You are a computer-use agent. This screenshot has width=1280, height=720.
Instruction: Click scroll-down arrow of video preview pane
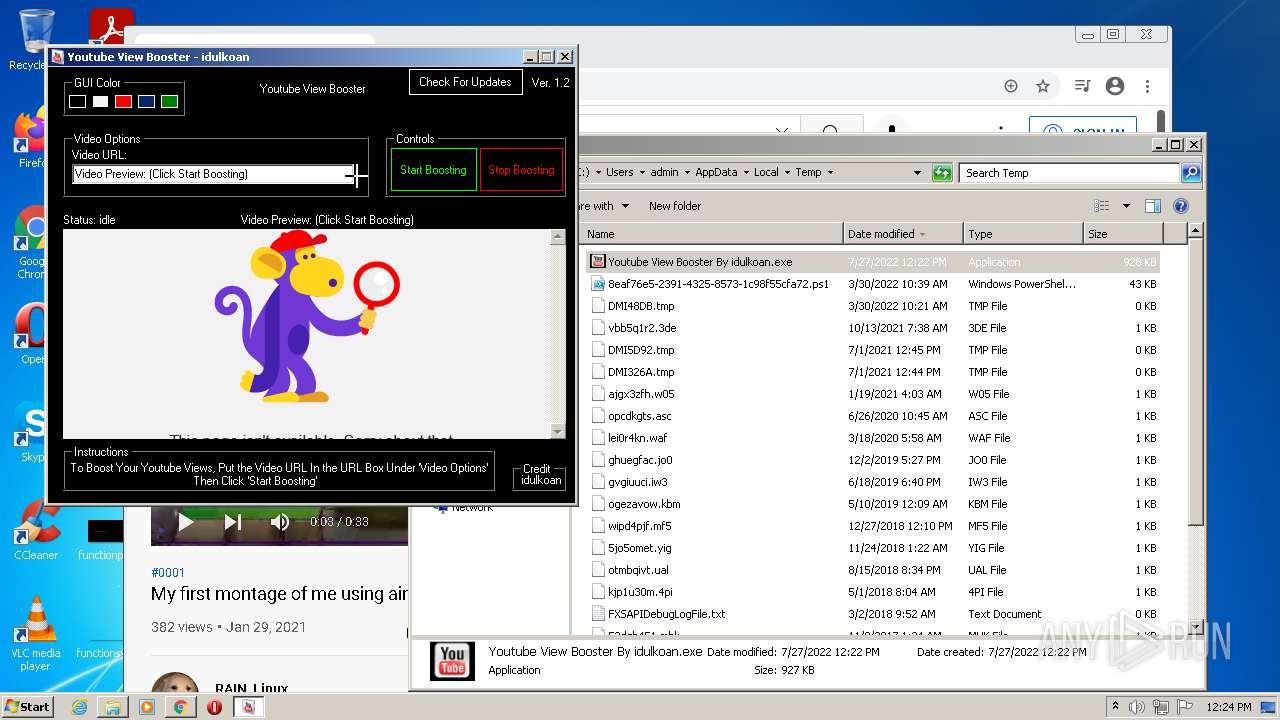click(558, 431)
